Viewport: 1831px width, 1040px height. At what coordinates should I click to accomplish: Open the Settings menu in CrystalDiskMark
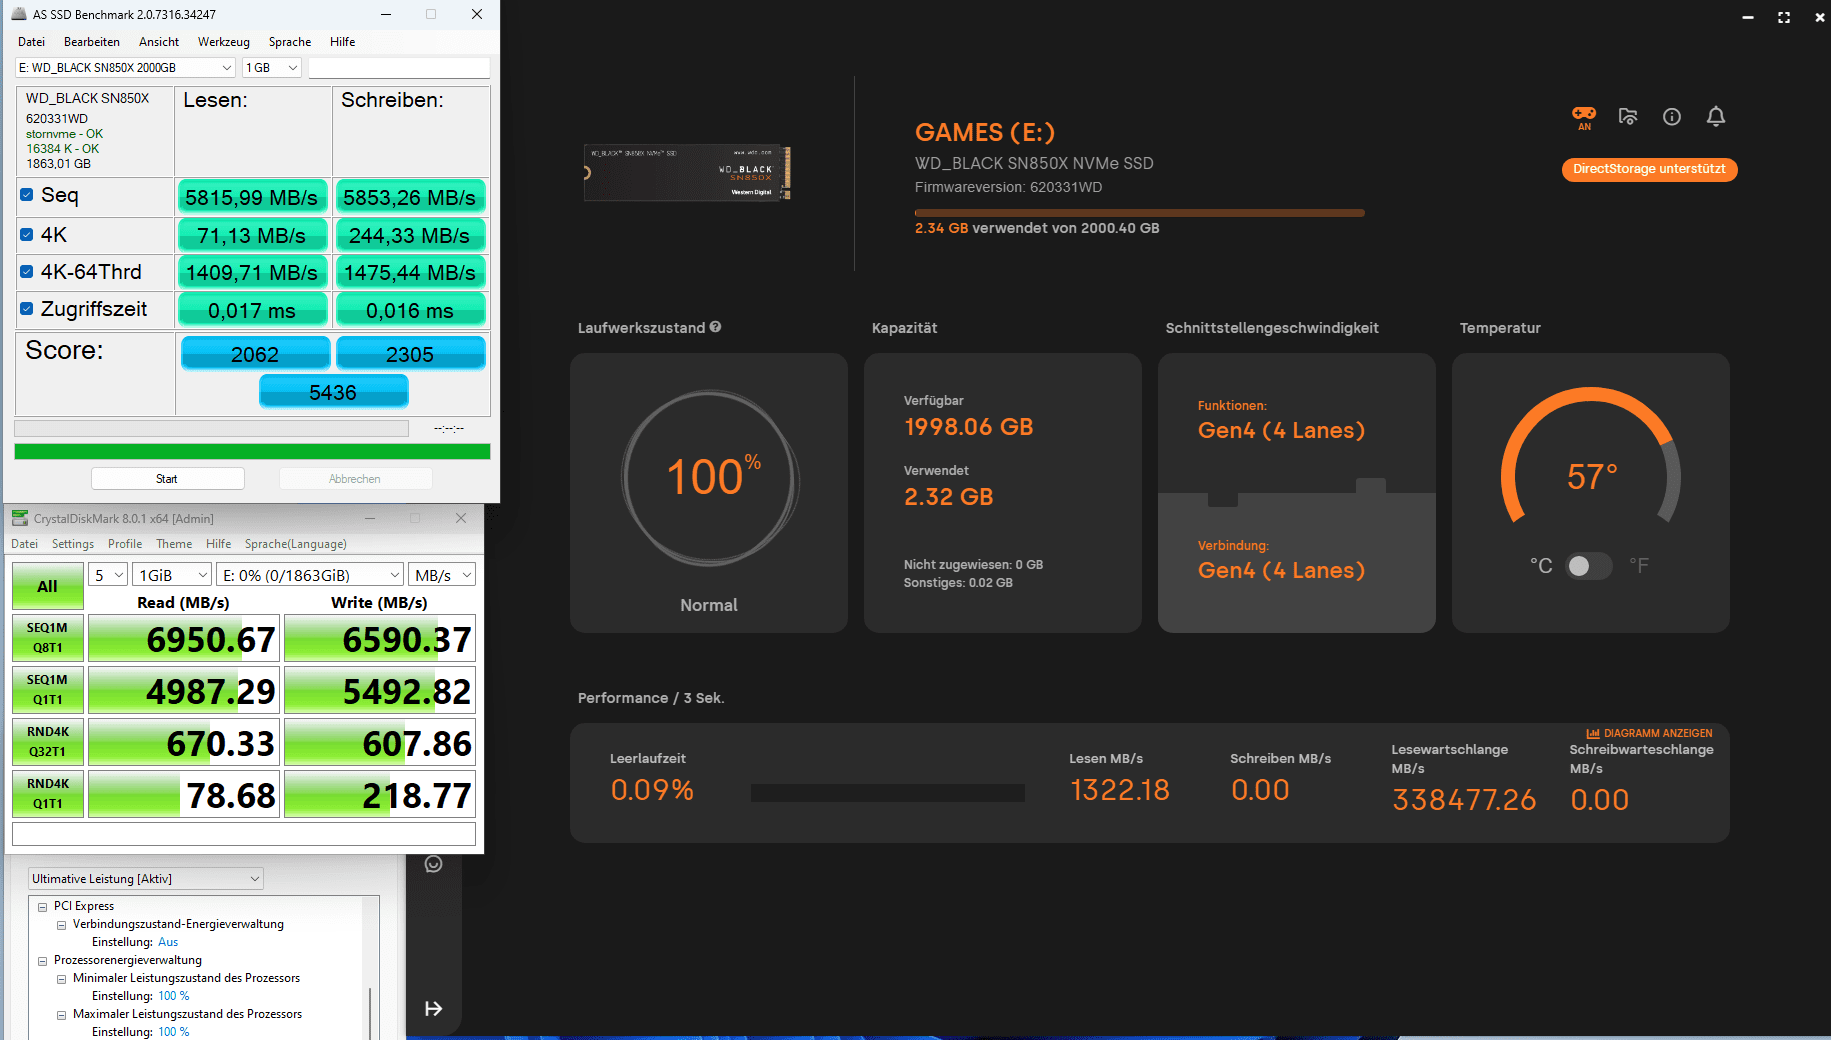tap(73, 544)
